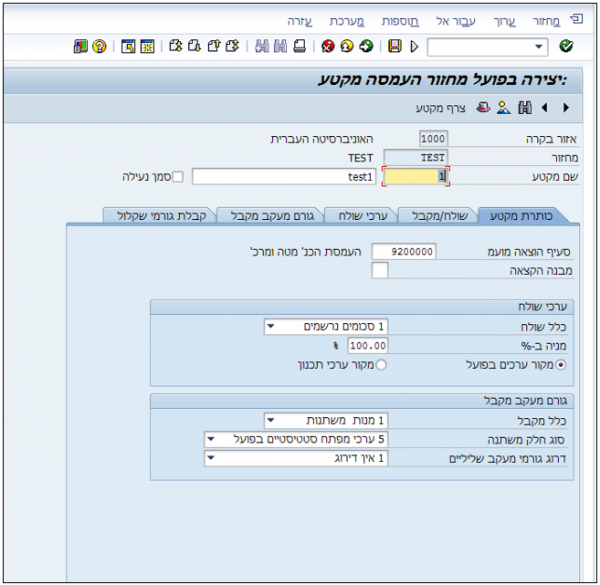Click the Print icon in toolbar
The height and width of the screenshot is (585, 600).
click(x=300, y=46)
